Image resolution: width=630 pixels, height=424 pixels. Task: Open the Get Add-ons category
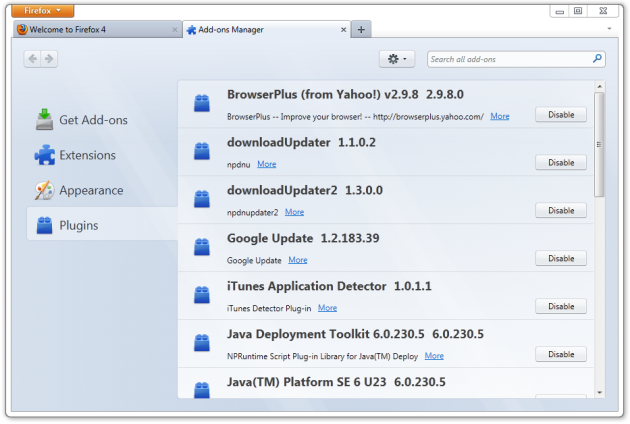pos(102,120)
